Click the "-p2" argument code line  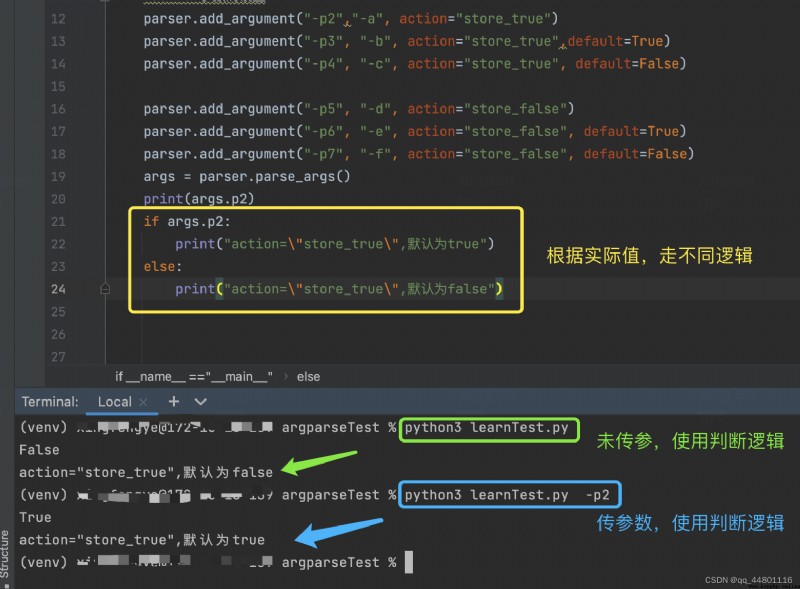351,19
